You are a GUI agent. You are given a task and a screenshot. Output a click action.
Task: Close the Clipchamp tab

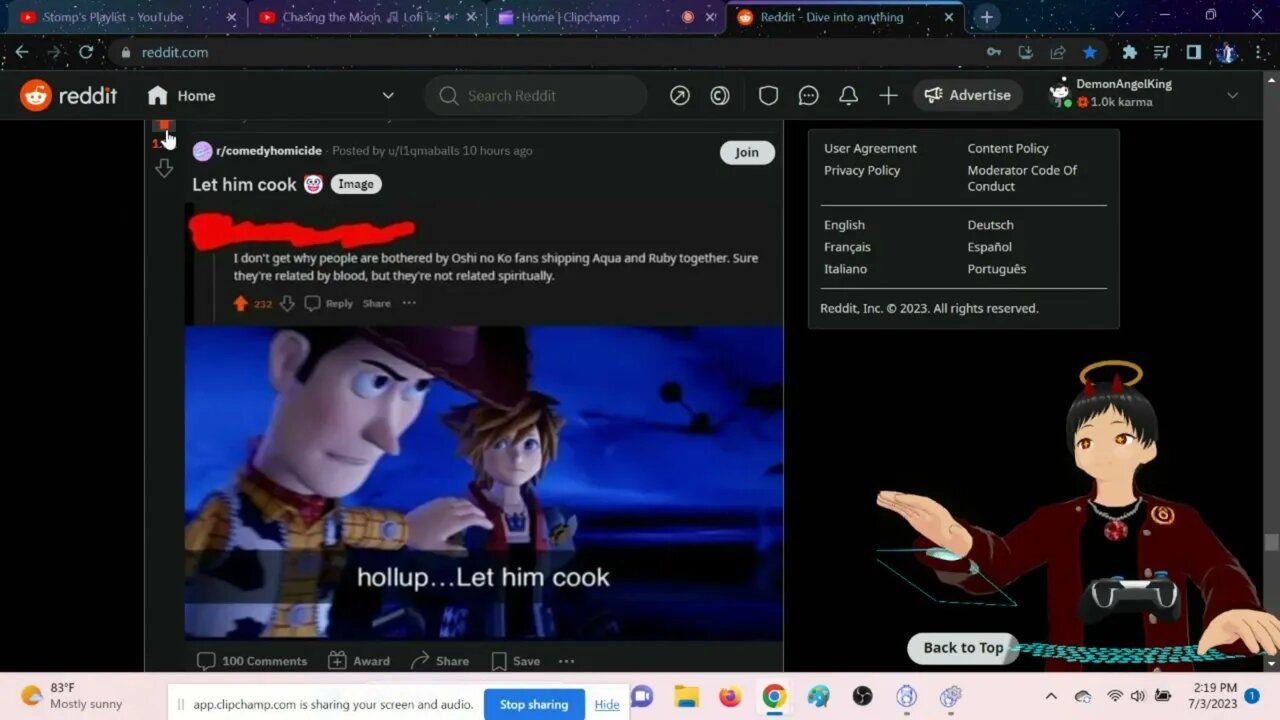[x=711, y=17]
